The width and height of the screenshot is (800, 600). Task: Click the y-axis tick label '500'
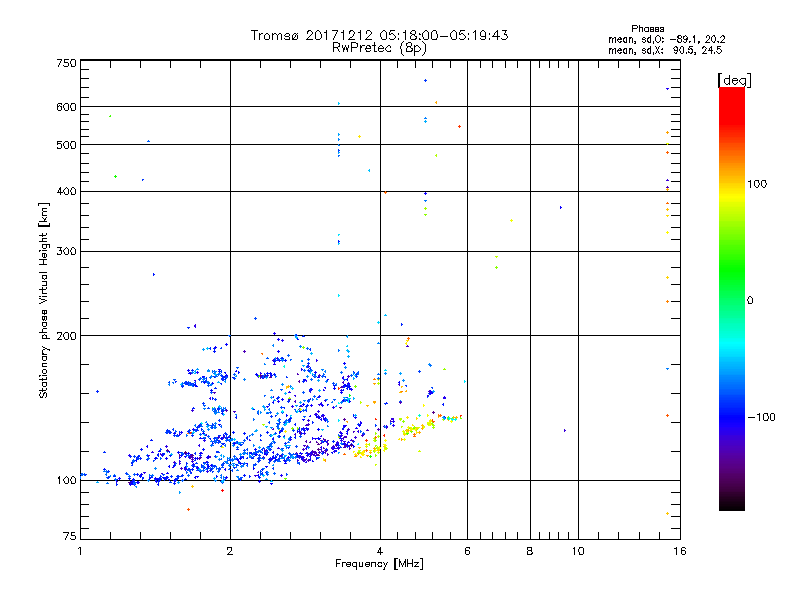point(66,145)
